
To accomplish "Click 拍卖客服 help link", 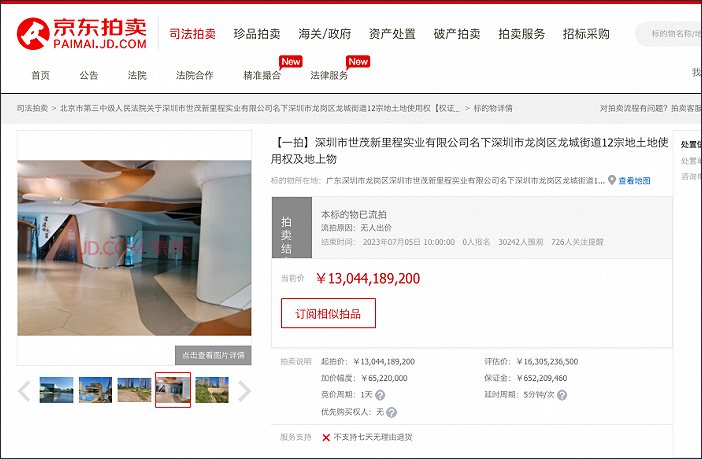I will [x=686, y=108].
